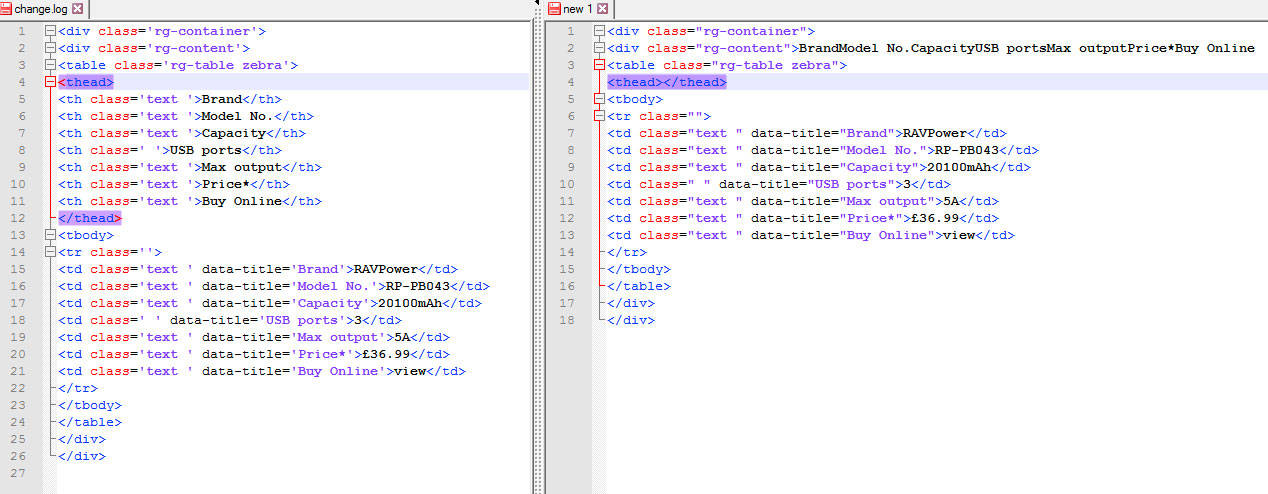Click the <thead></thead> line in new 1
Image resolution: width=1268 pixels, height=494 pixels.
(x=667, y=82)
